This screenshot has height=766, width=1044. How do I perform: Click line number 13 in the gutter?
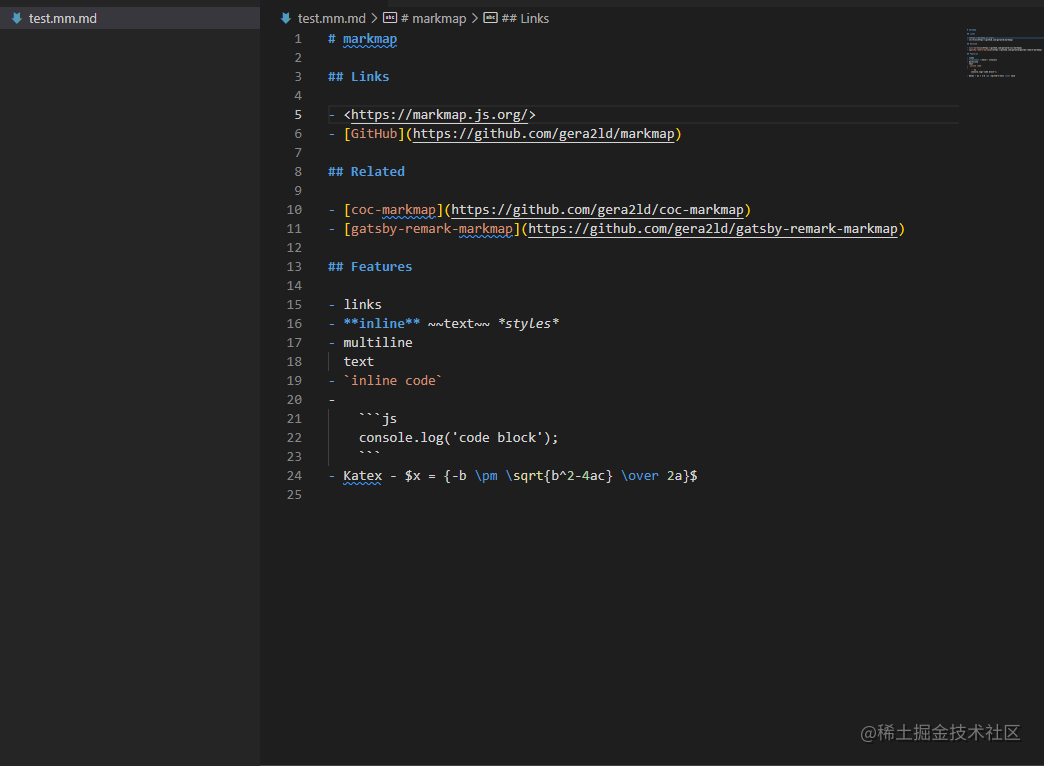(294, 267)
